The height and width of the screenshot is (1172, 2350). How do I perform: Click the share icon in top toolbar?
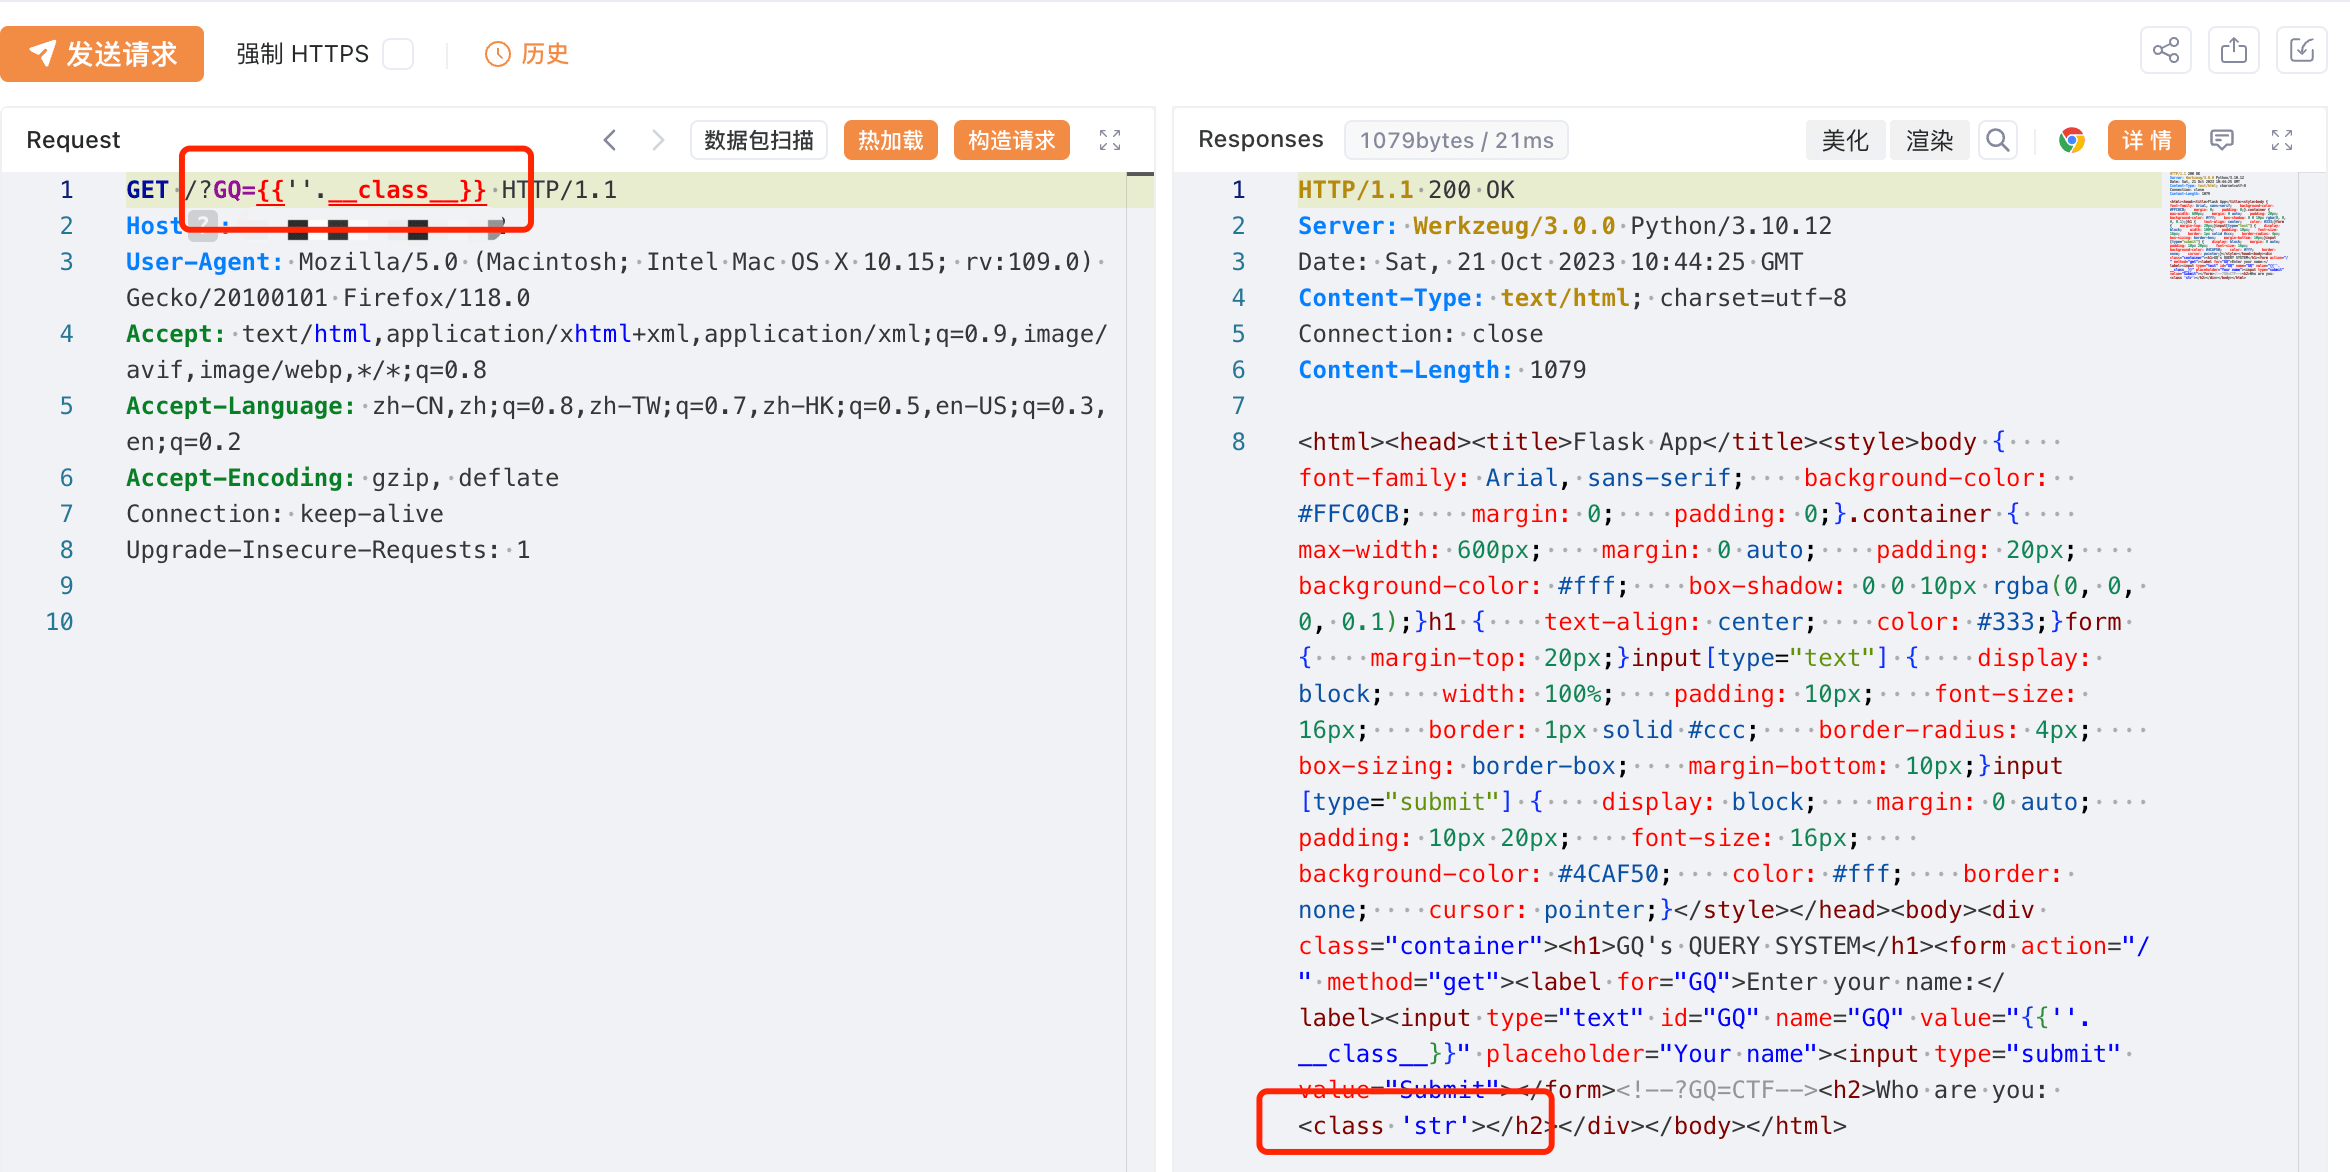point(2166,51)
